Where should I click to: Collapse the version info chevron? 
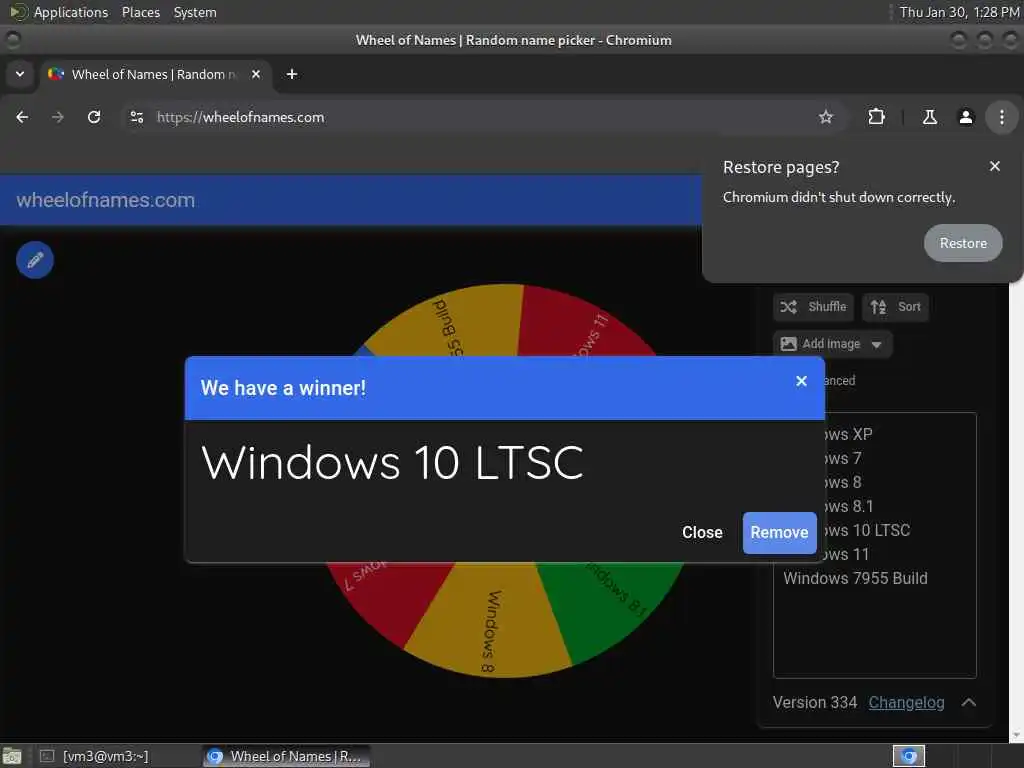pyautogui.click(x=968, y=703)
